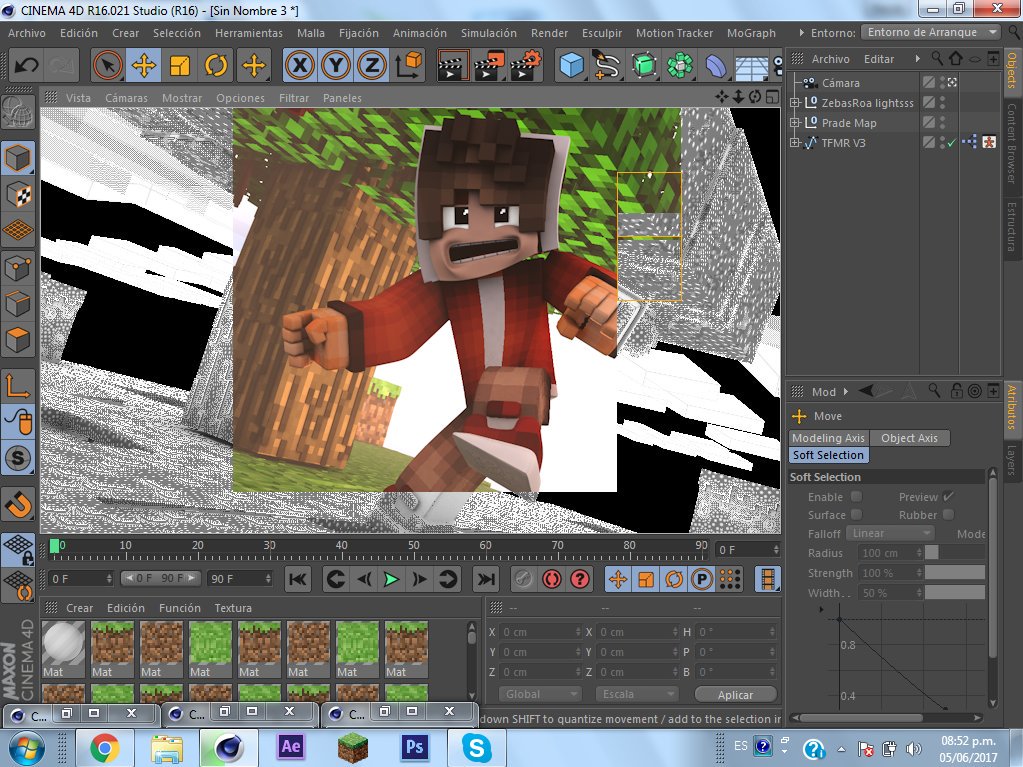The width and height of the screenshot is (1023, 767).
Task: Open viewport Cámaras menu
Action: click(x=126, y=98)
